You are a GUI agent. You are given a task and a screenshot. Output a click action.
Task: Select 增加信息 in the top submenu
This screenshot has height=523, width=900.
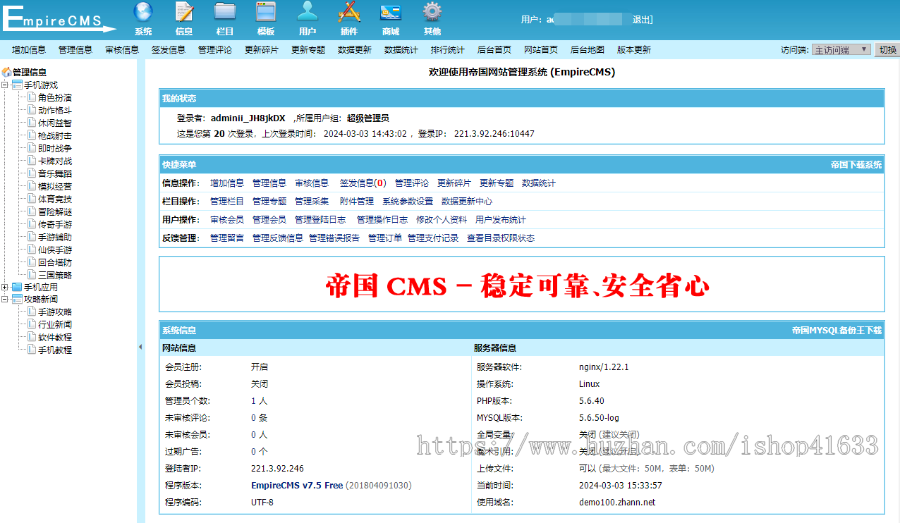tap(29, 50)
